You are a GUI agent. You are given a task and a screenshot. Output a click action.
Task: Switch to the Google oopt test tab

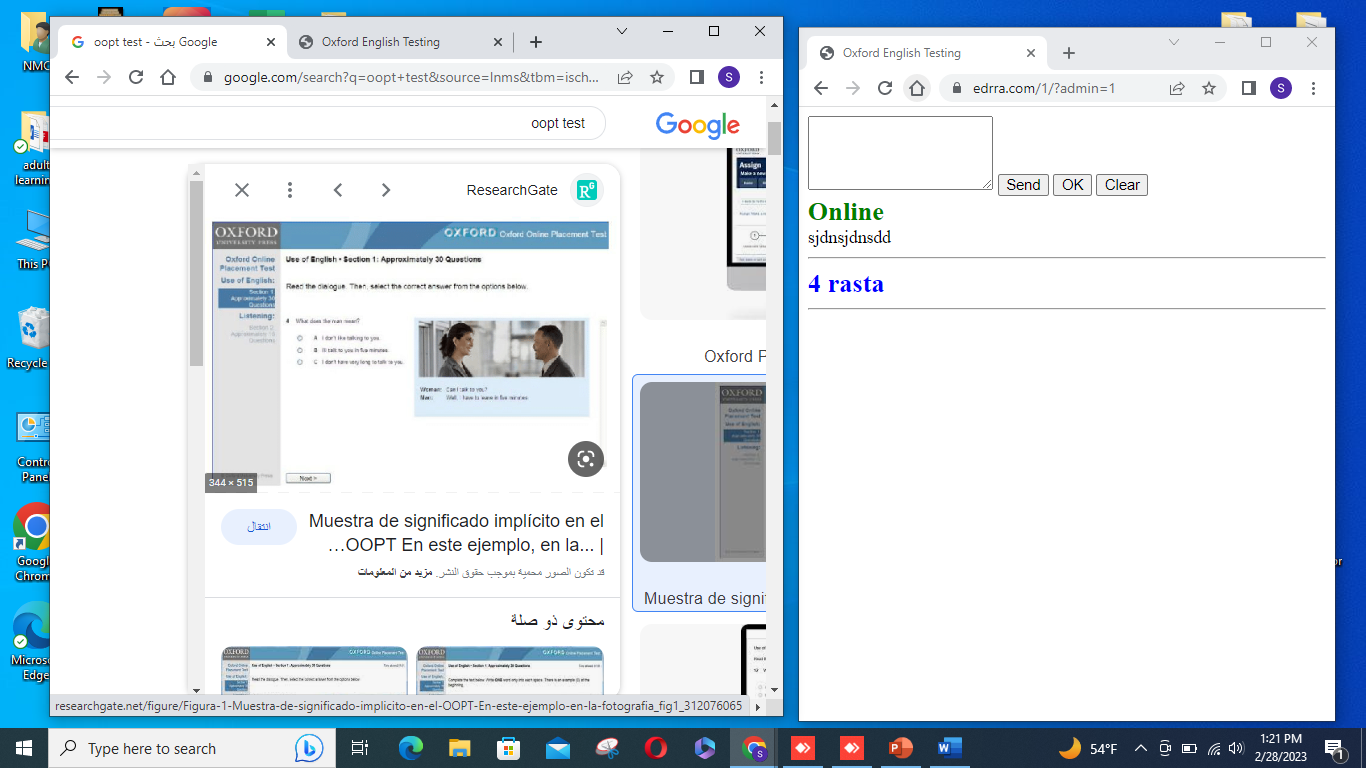point(173,42)
